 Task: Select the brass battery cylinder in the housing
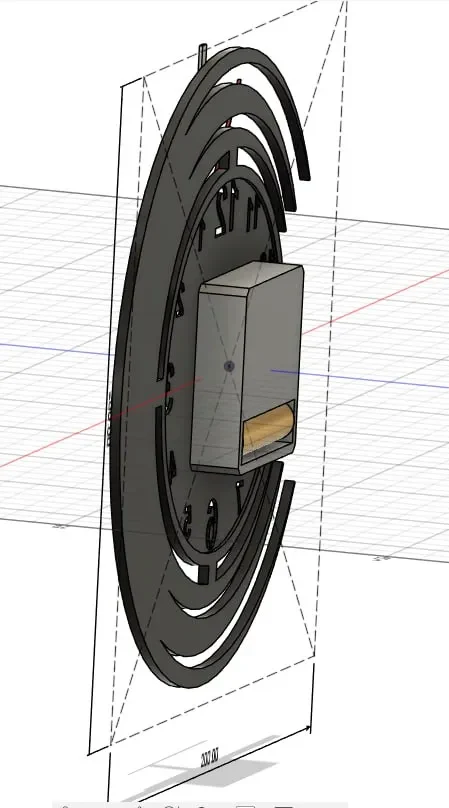269,427
